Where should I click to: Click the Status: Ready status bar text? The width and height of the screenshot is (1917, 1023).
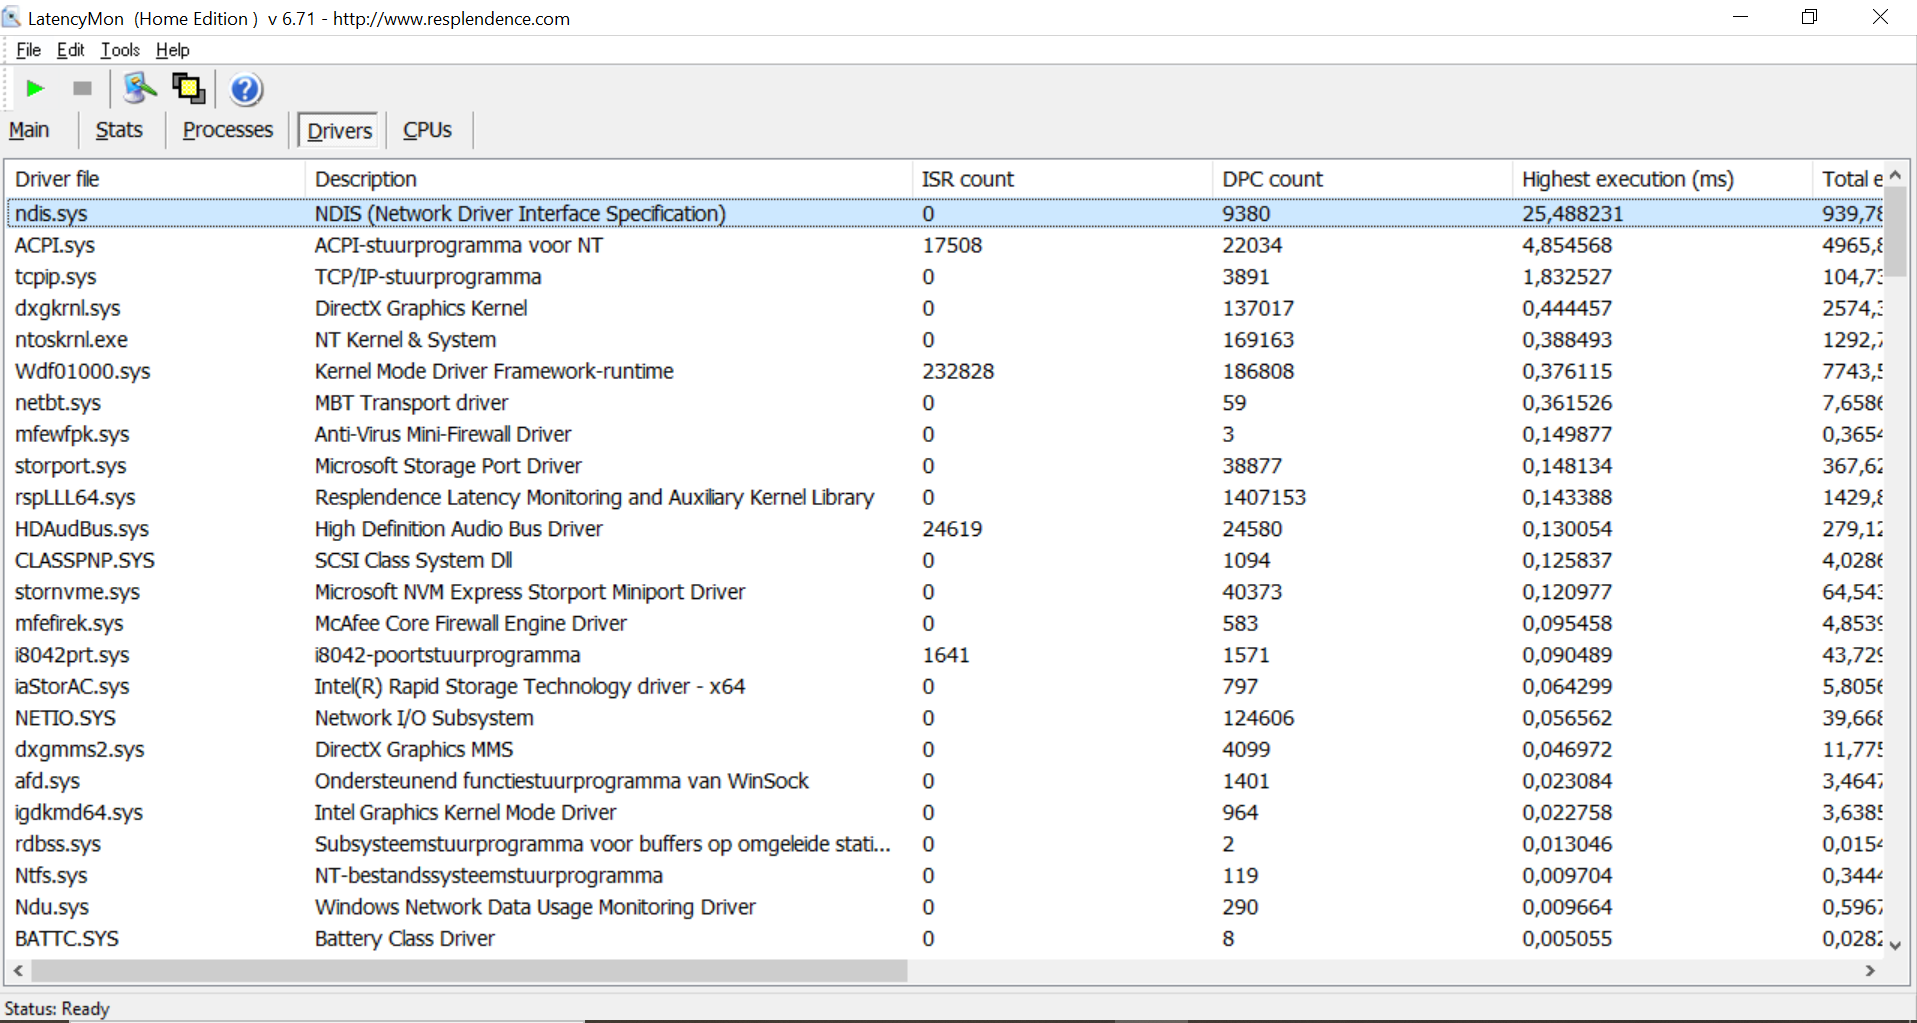[57, 1008]
